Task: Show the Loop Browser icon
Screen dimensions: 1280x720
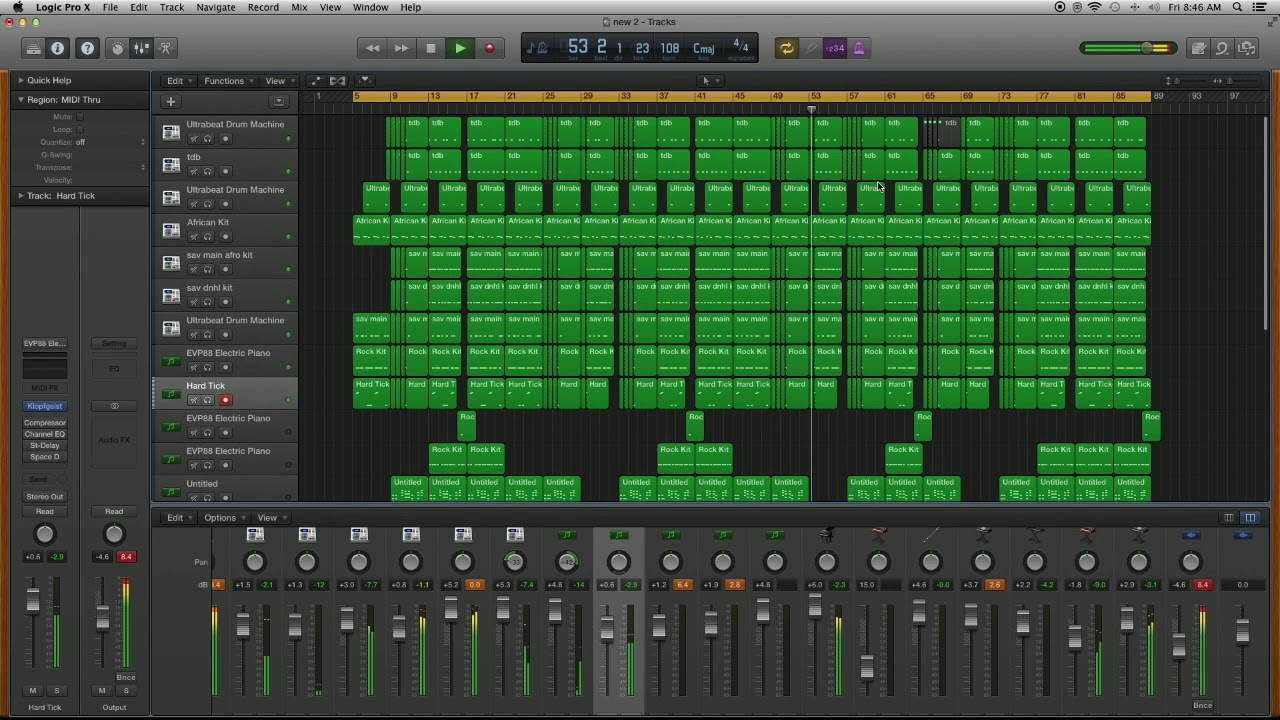Action: (x=1222, y=48)
